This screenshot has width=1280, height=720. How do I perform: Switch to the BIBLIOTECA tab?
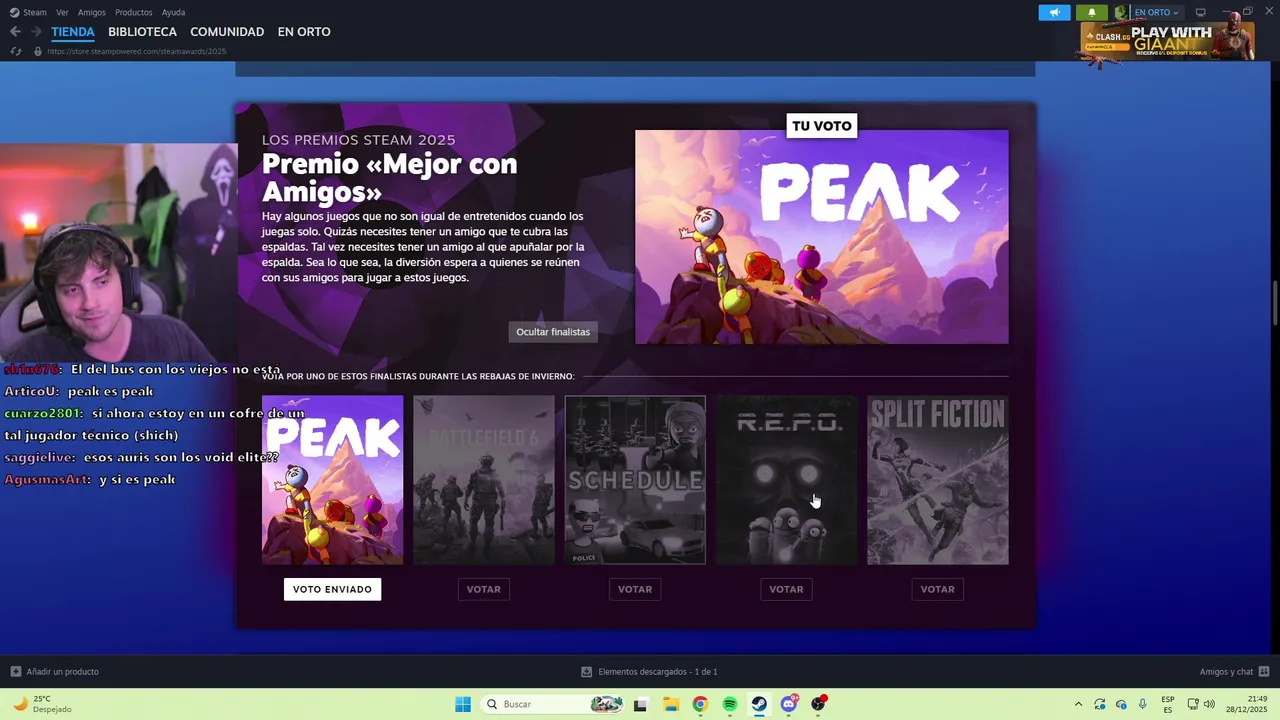pos(142,32)
